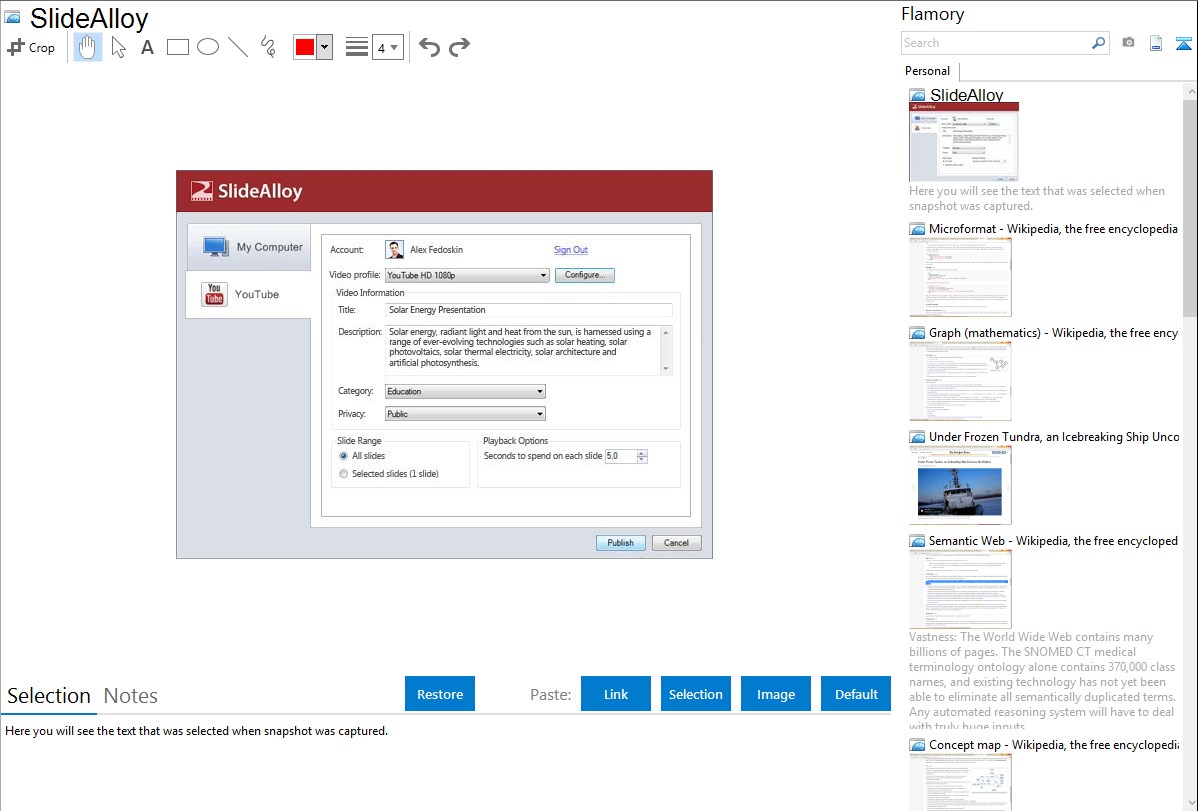
Task: Click the seconds per slide stepper
Action: 642,456
